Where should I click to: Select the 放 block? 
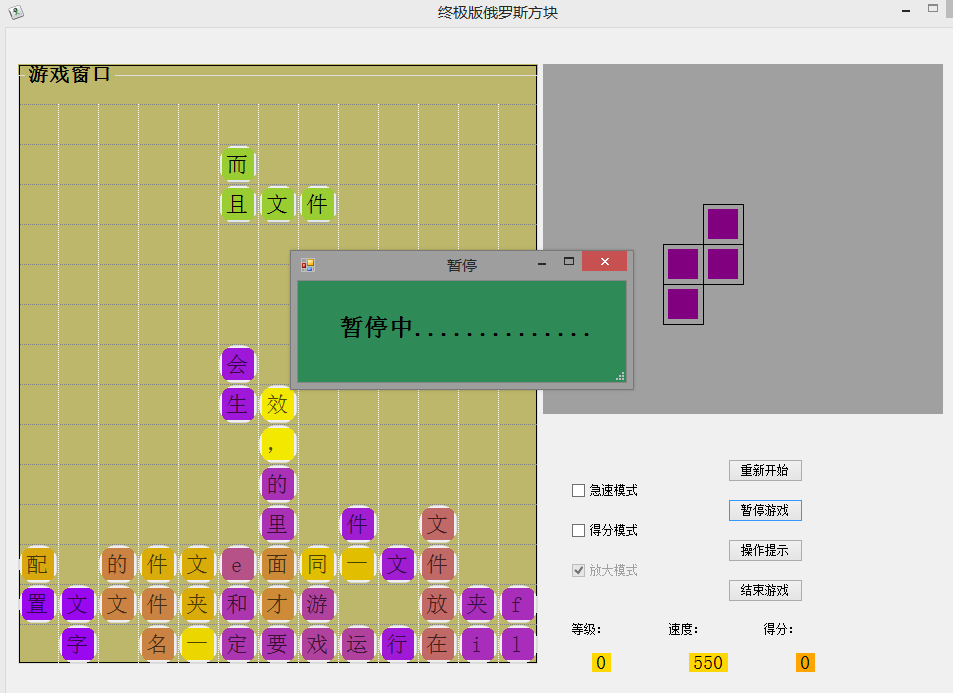(x=438, y=604)
